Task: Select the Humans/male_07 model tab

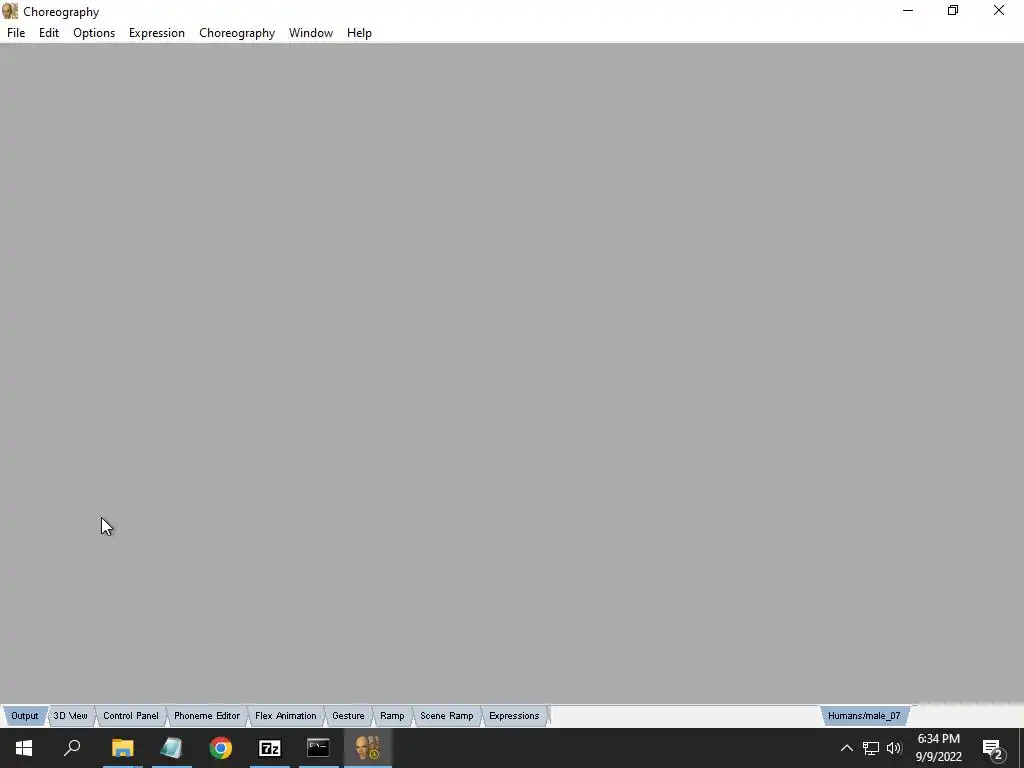Action: pos(864,716)
